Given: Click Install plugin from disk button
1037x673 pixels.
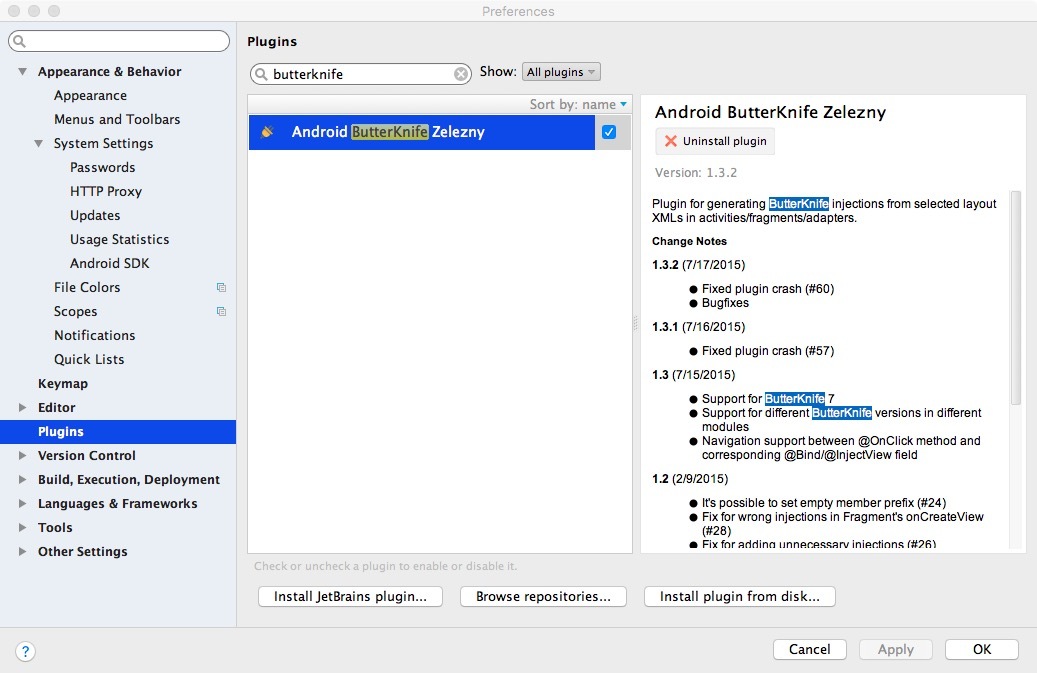Looking at the screenshot, I should 739,596.
